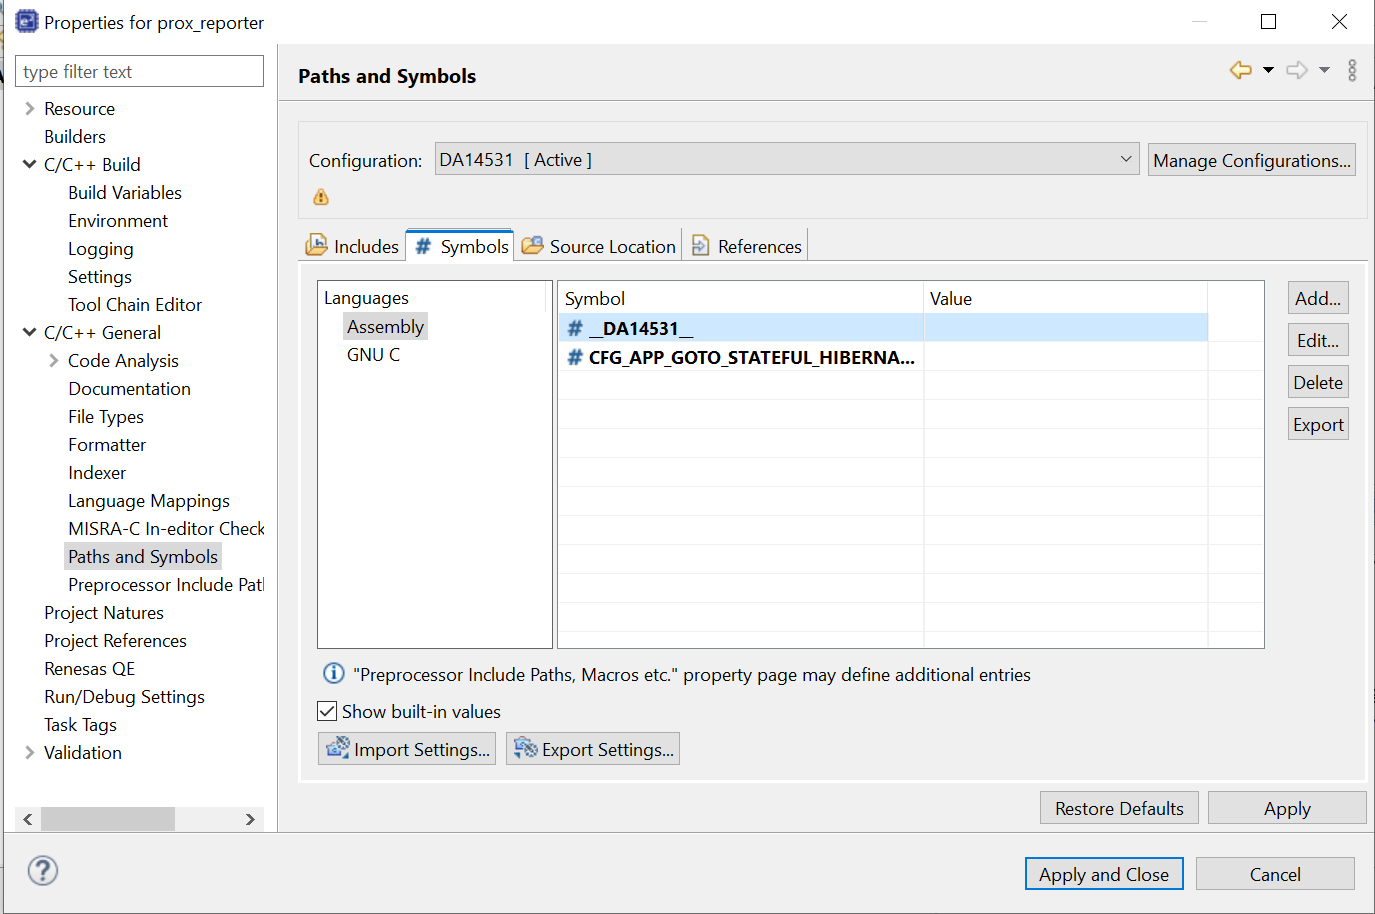Image resolution: width=1375 pixels, height=914 pixels.
Task: Expand the Code Analysis tree node
Action: click(54, 360)
